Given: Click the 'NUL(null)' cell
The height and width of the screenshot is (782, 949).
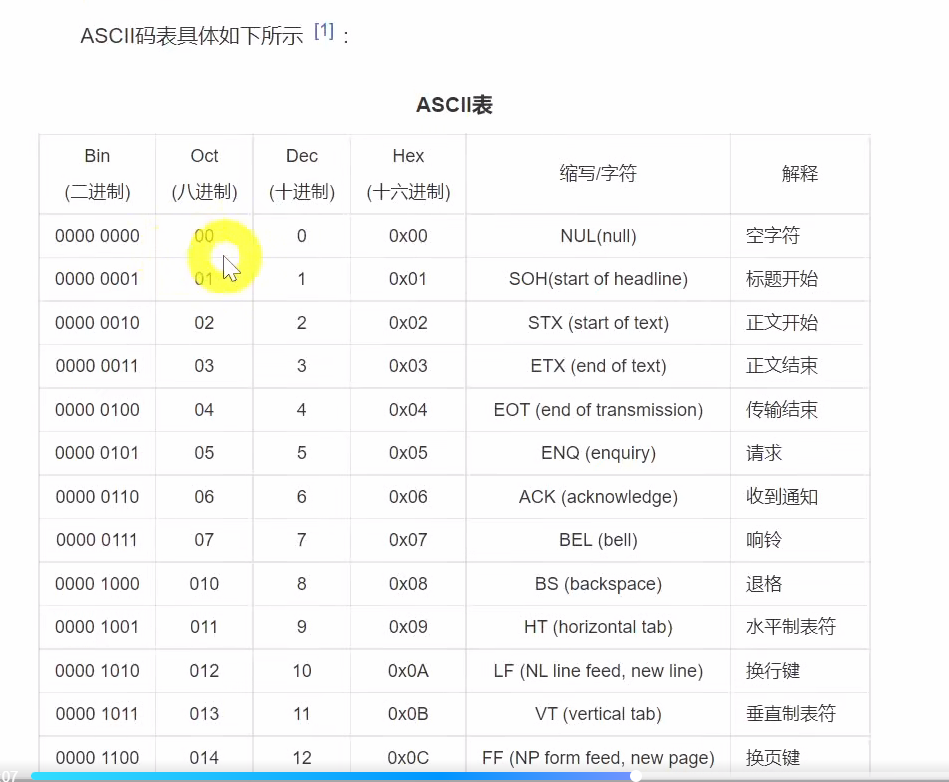Looking at the screenshot, I should (x=598, y=235).
